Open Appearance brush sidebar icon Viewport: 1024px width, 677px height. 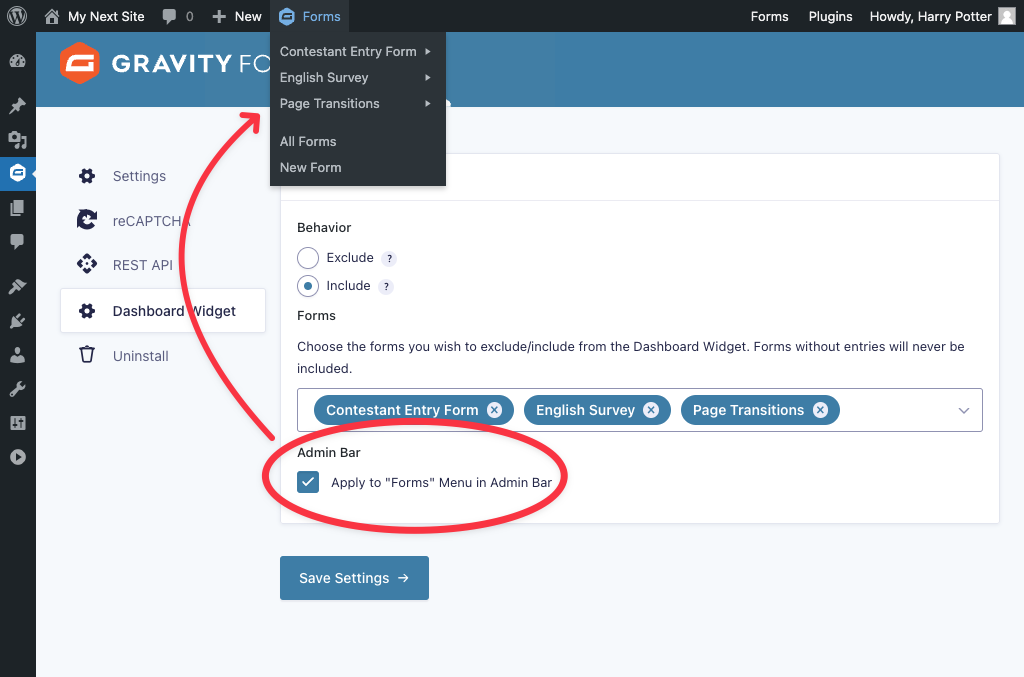pos(18,286)
